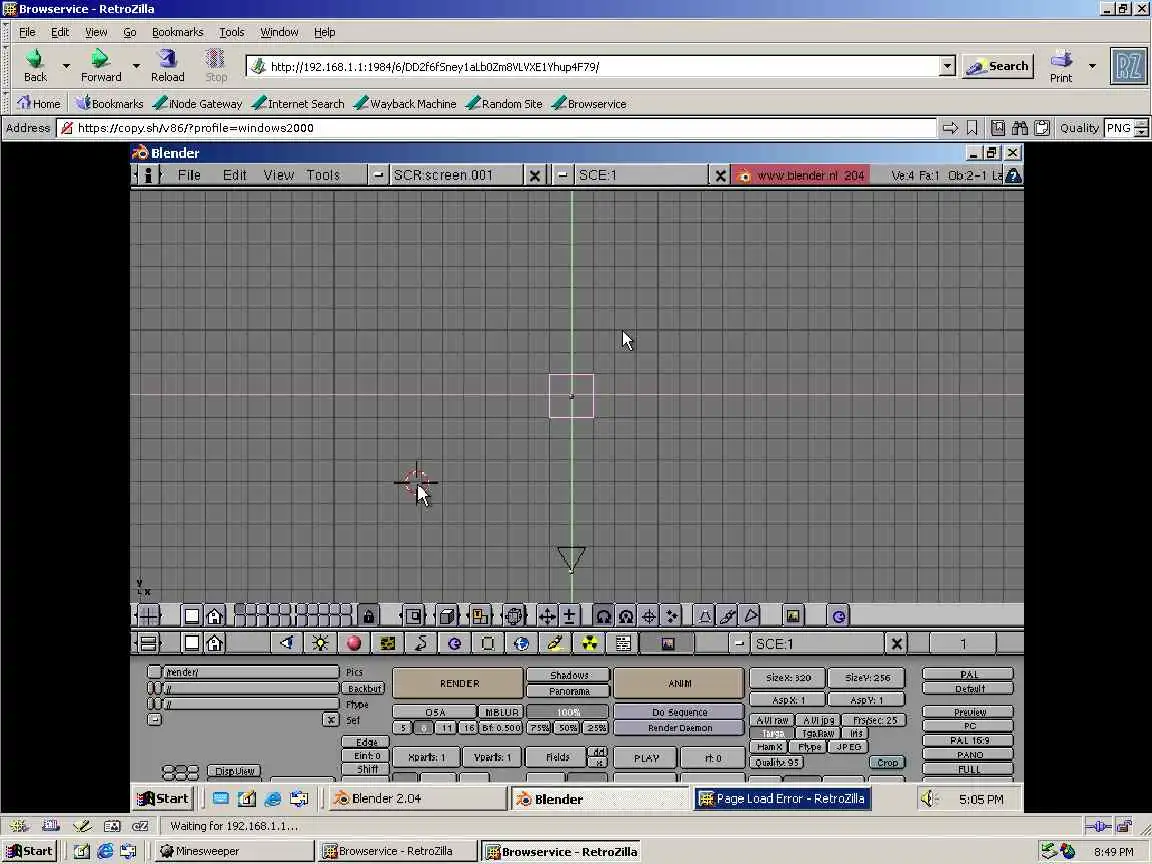This screenshot has height=864, width=1152.
Task: Open the Animation buttons curve icon
Action: [x=421, y=644]
